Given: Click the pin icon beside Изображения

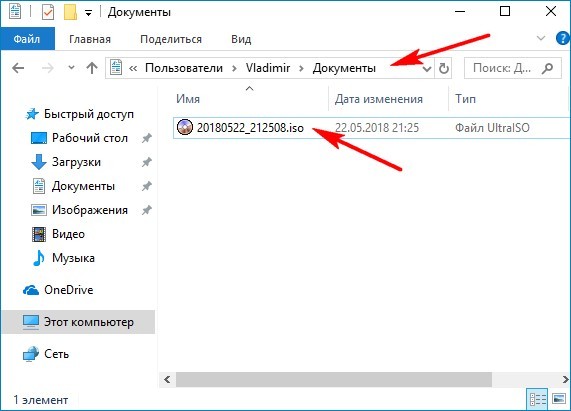Looking at the screenshot, I should tap(146, 210).
